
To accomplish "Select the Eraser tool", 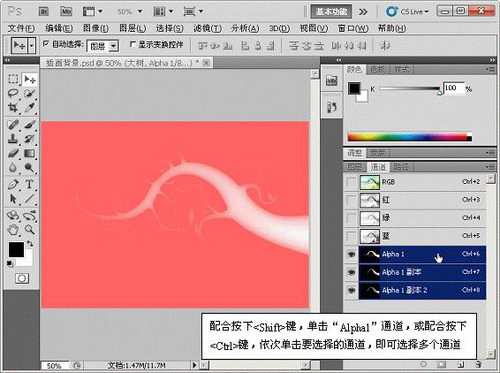I will pyautogui.click(x=13, y=153).
